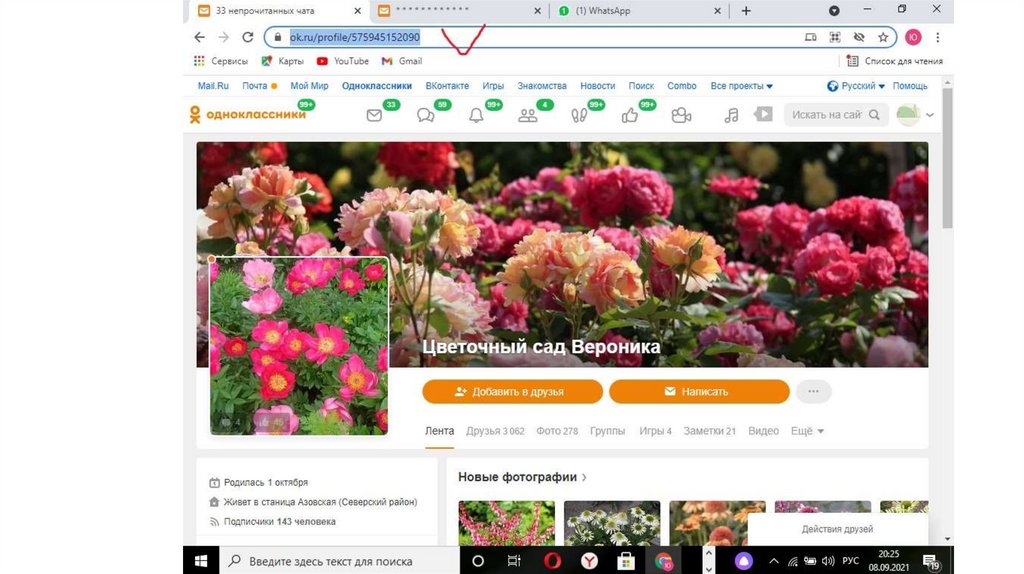
Task: Click the search magnifier icon in site search
Action: click(x=874, y=114)
